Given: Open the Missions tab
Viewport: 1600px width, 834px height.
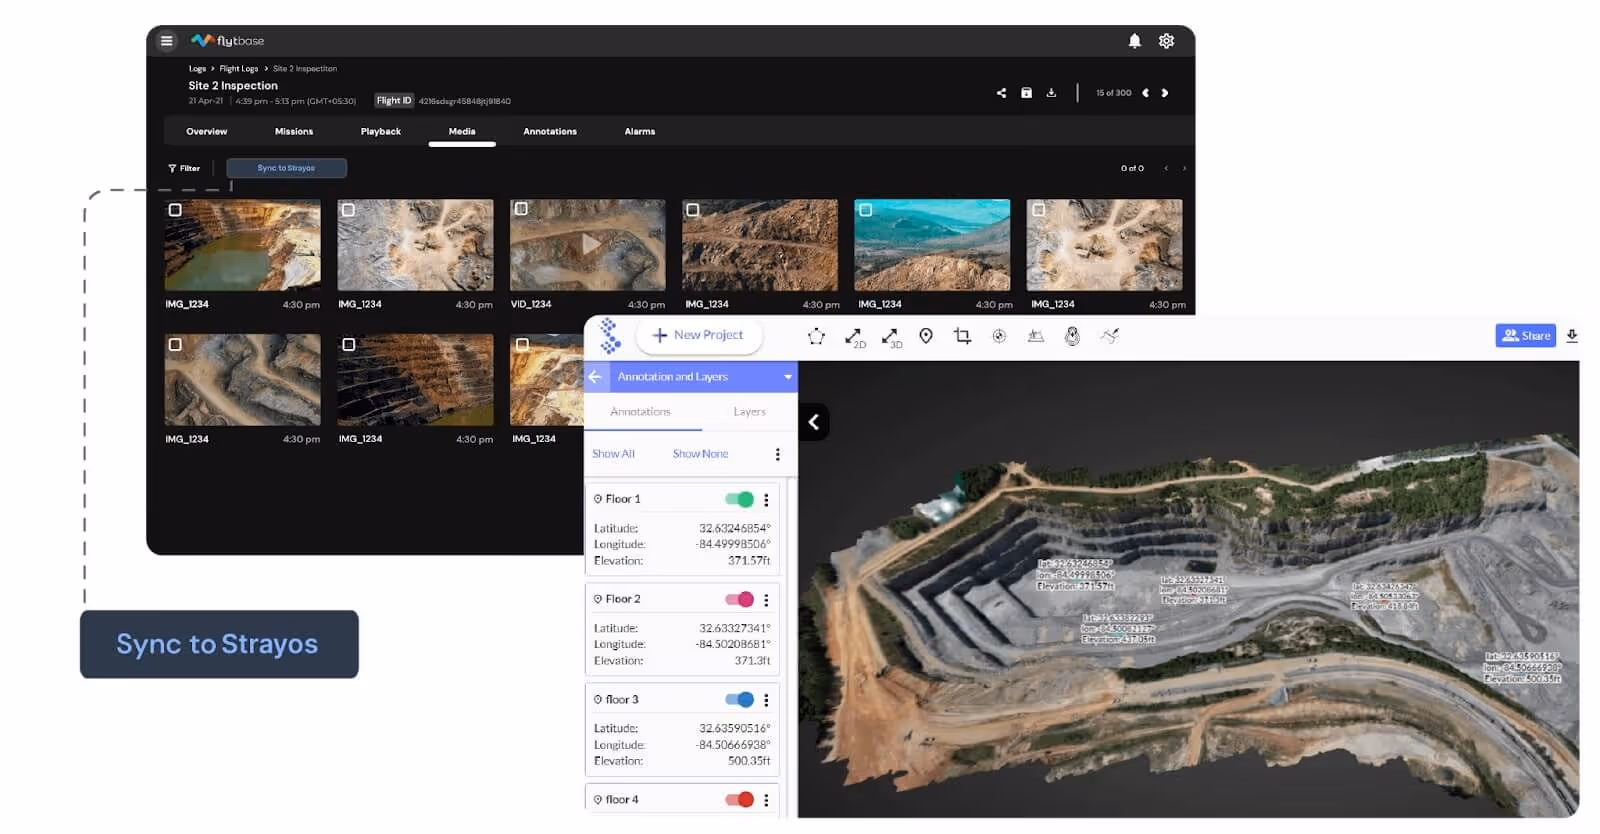Looking at the screenshot, I should [294, 132].
